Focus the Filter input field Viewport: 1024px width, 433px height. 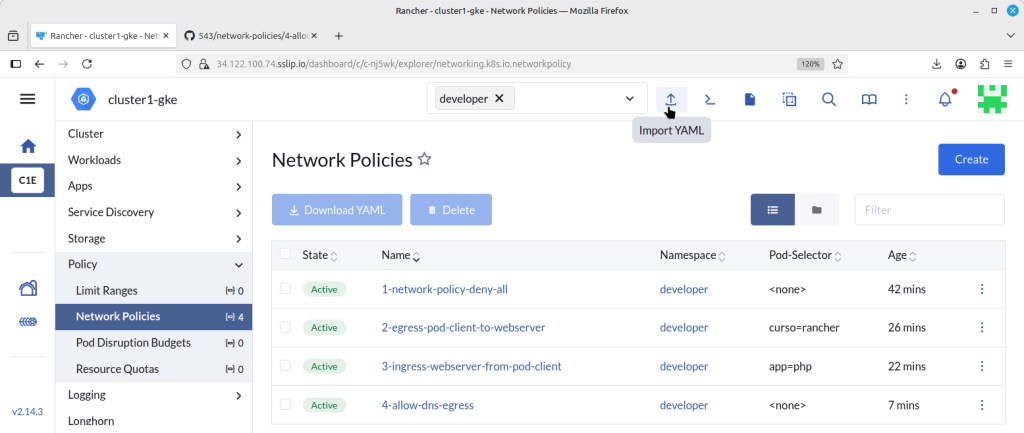(x=929, y=210)
